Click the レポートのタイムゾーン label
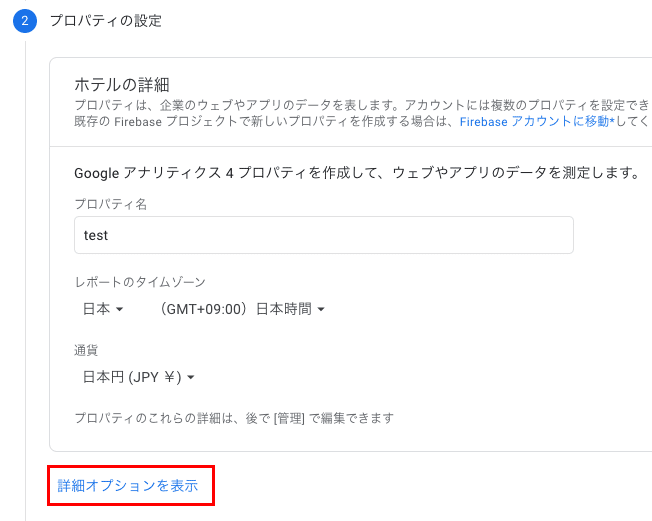Viewport: 652px width, 521px height. [140, 282]
